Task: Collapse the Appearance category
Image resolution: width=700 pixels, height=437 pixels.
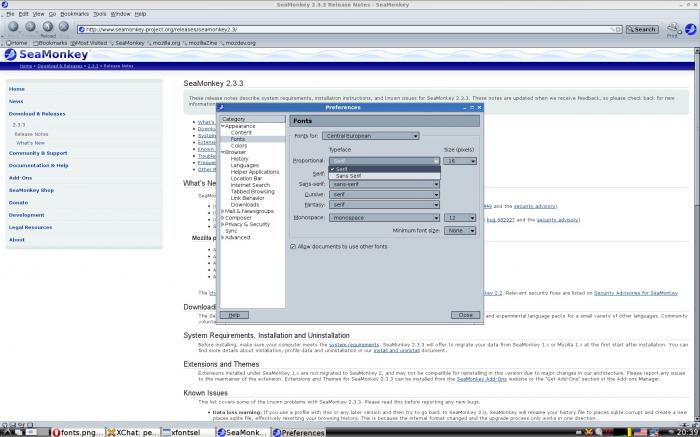Action: tap(223, 126)
